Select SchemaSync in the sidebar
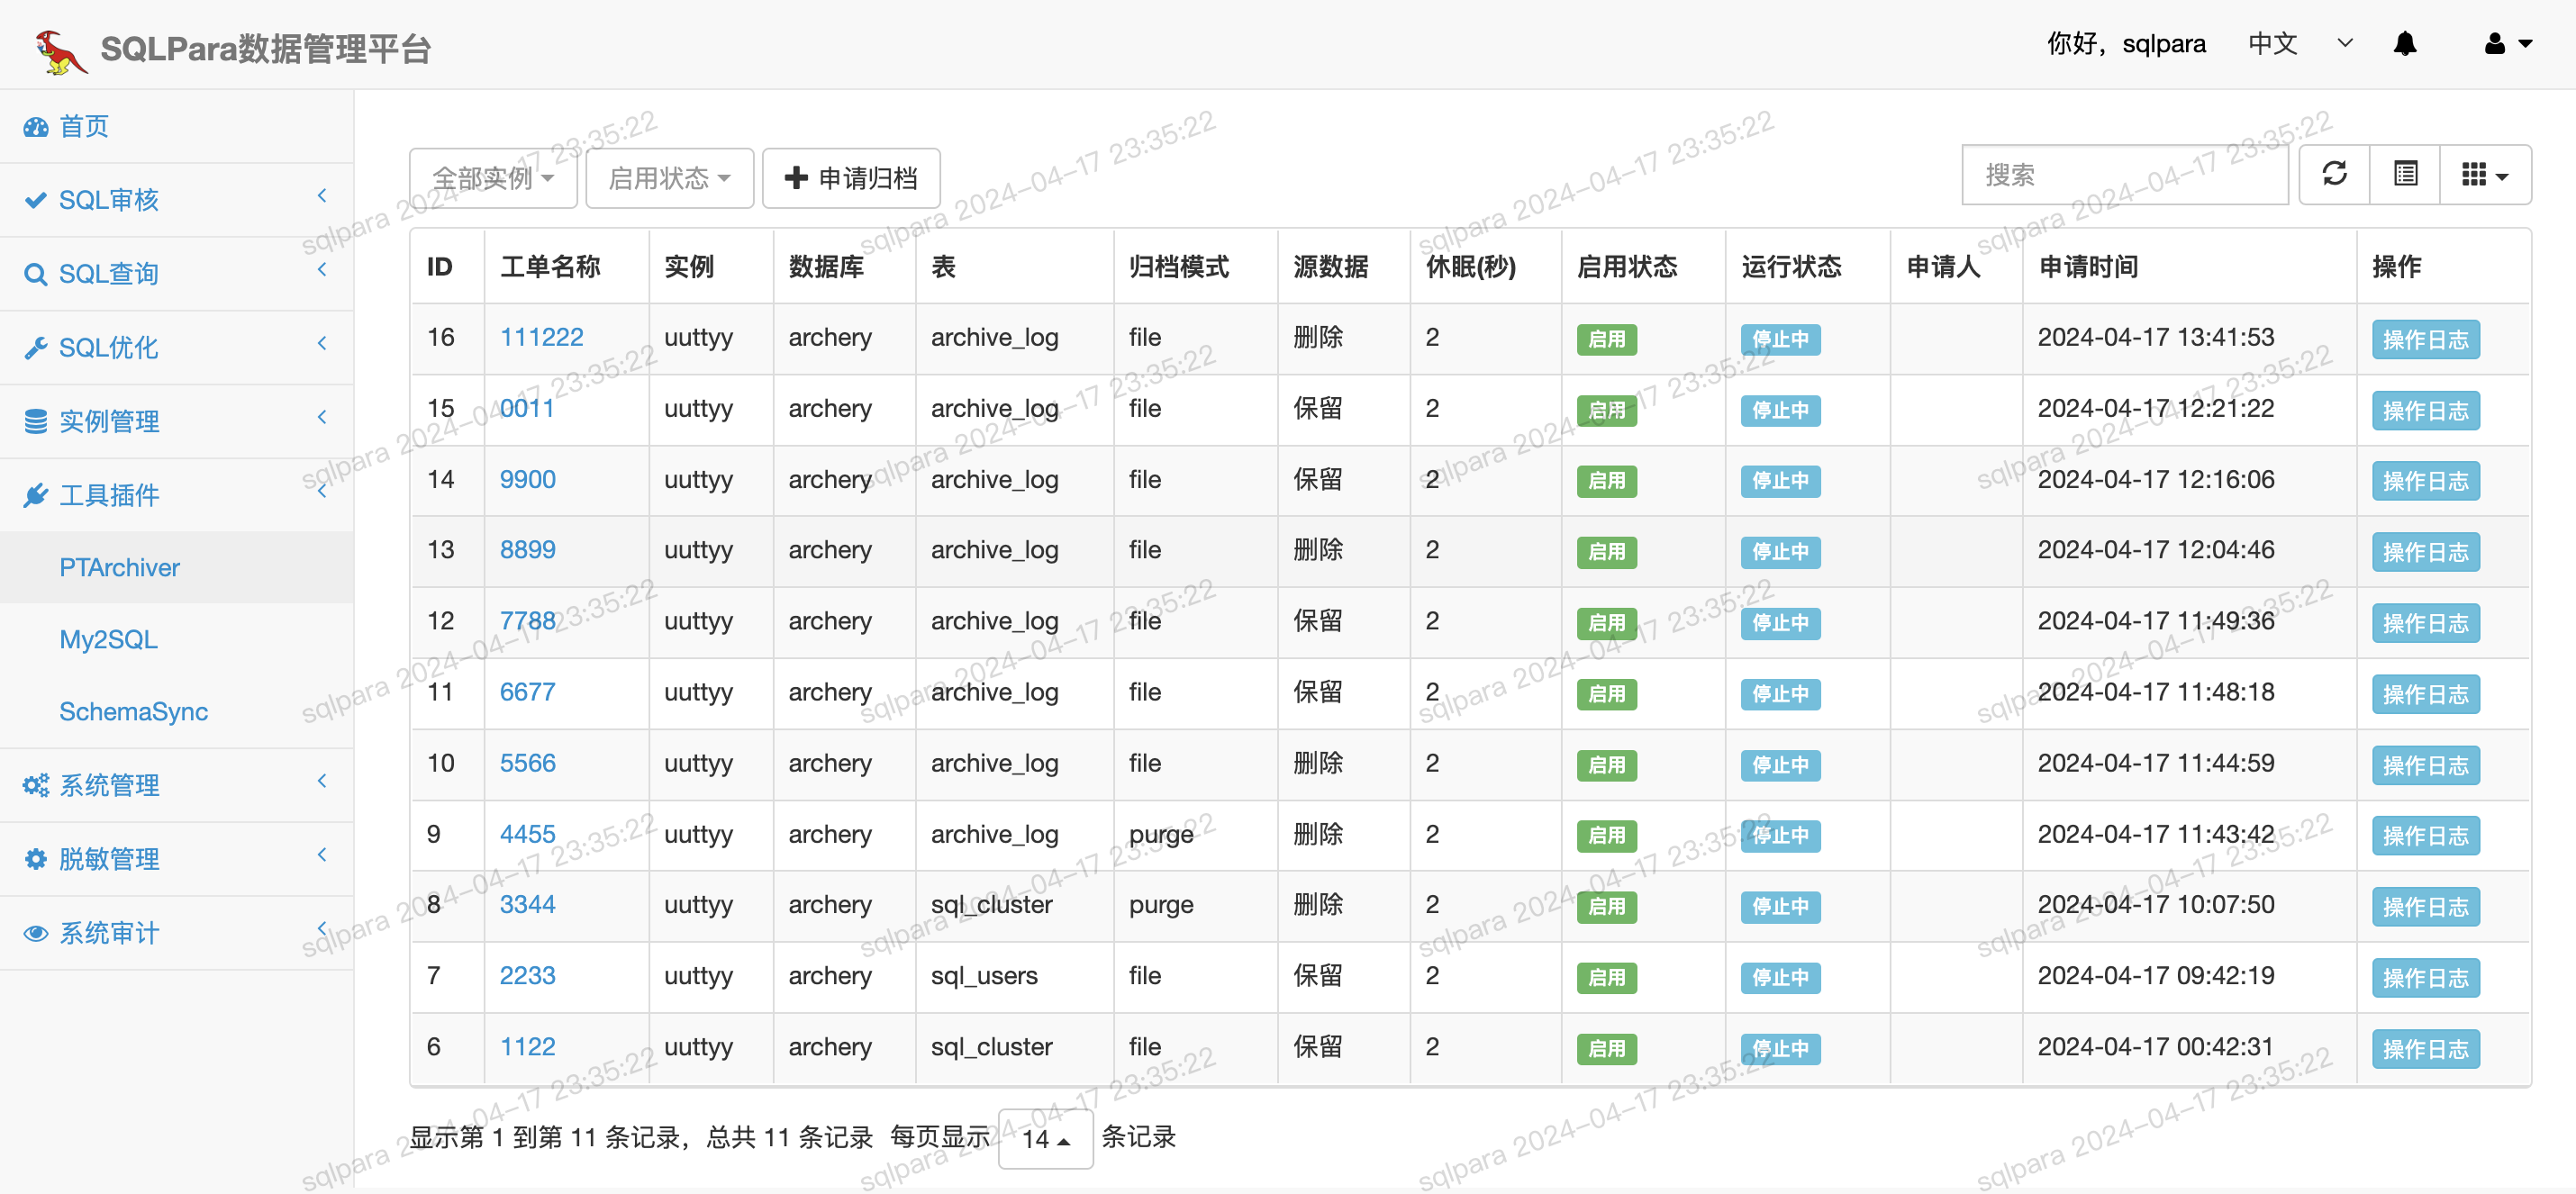 tap(133, 711)
